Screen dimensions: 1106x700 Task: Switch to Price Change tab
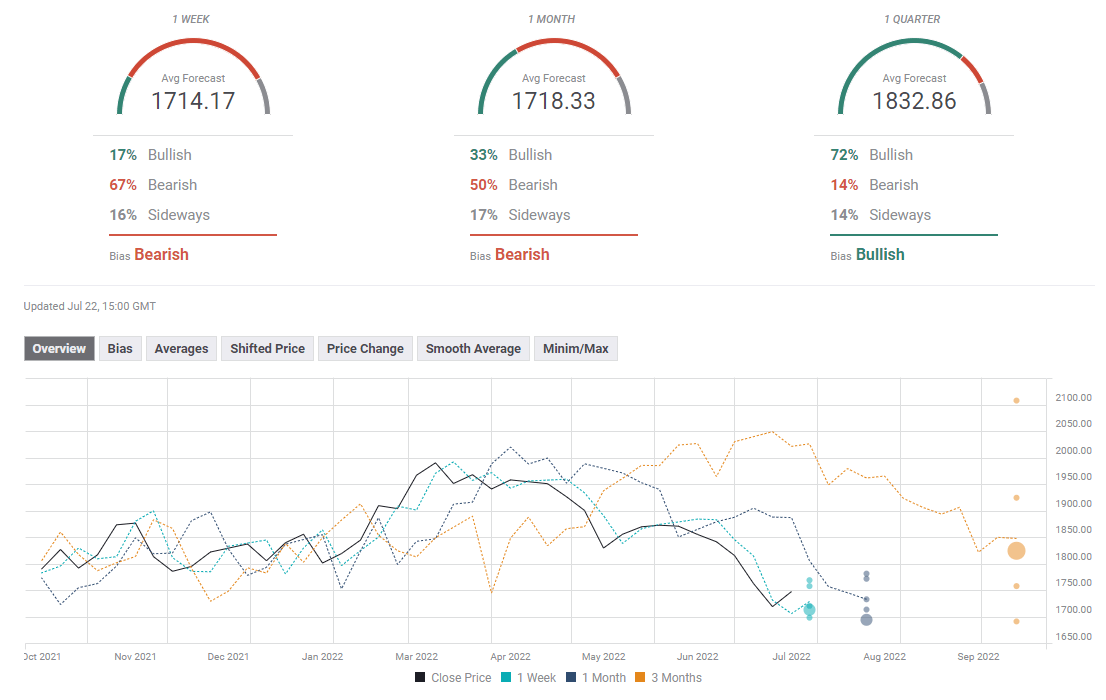tap(365, 349)
